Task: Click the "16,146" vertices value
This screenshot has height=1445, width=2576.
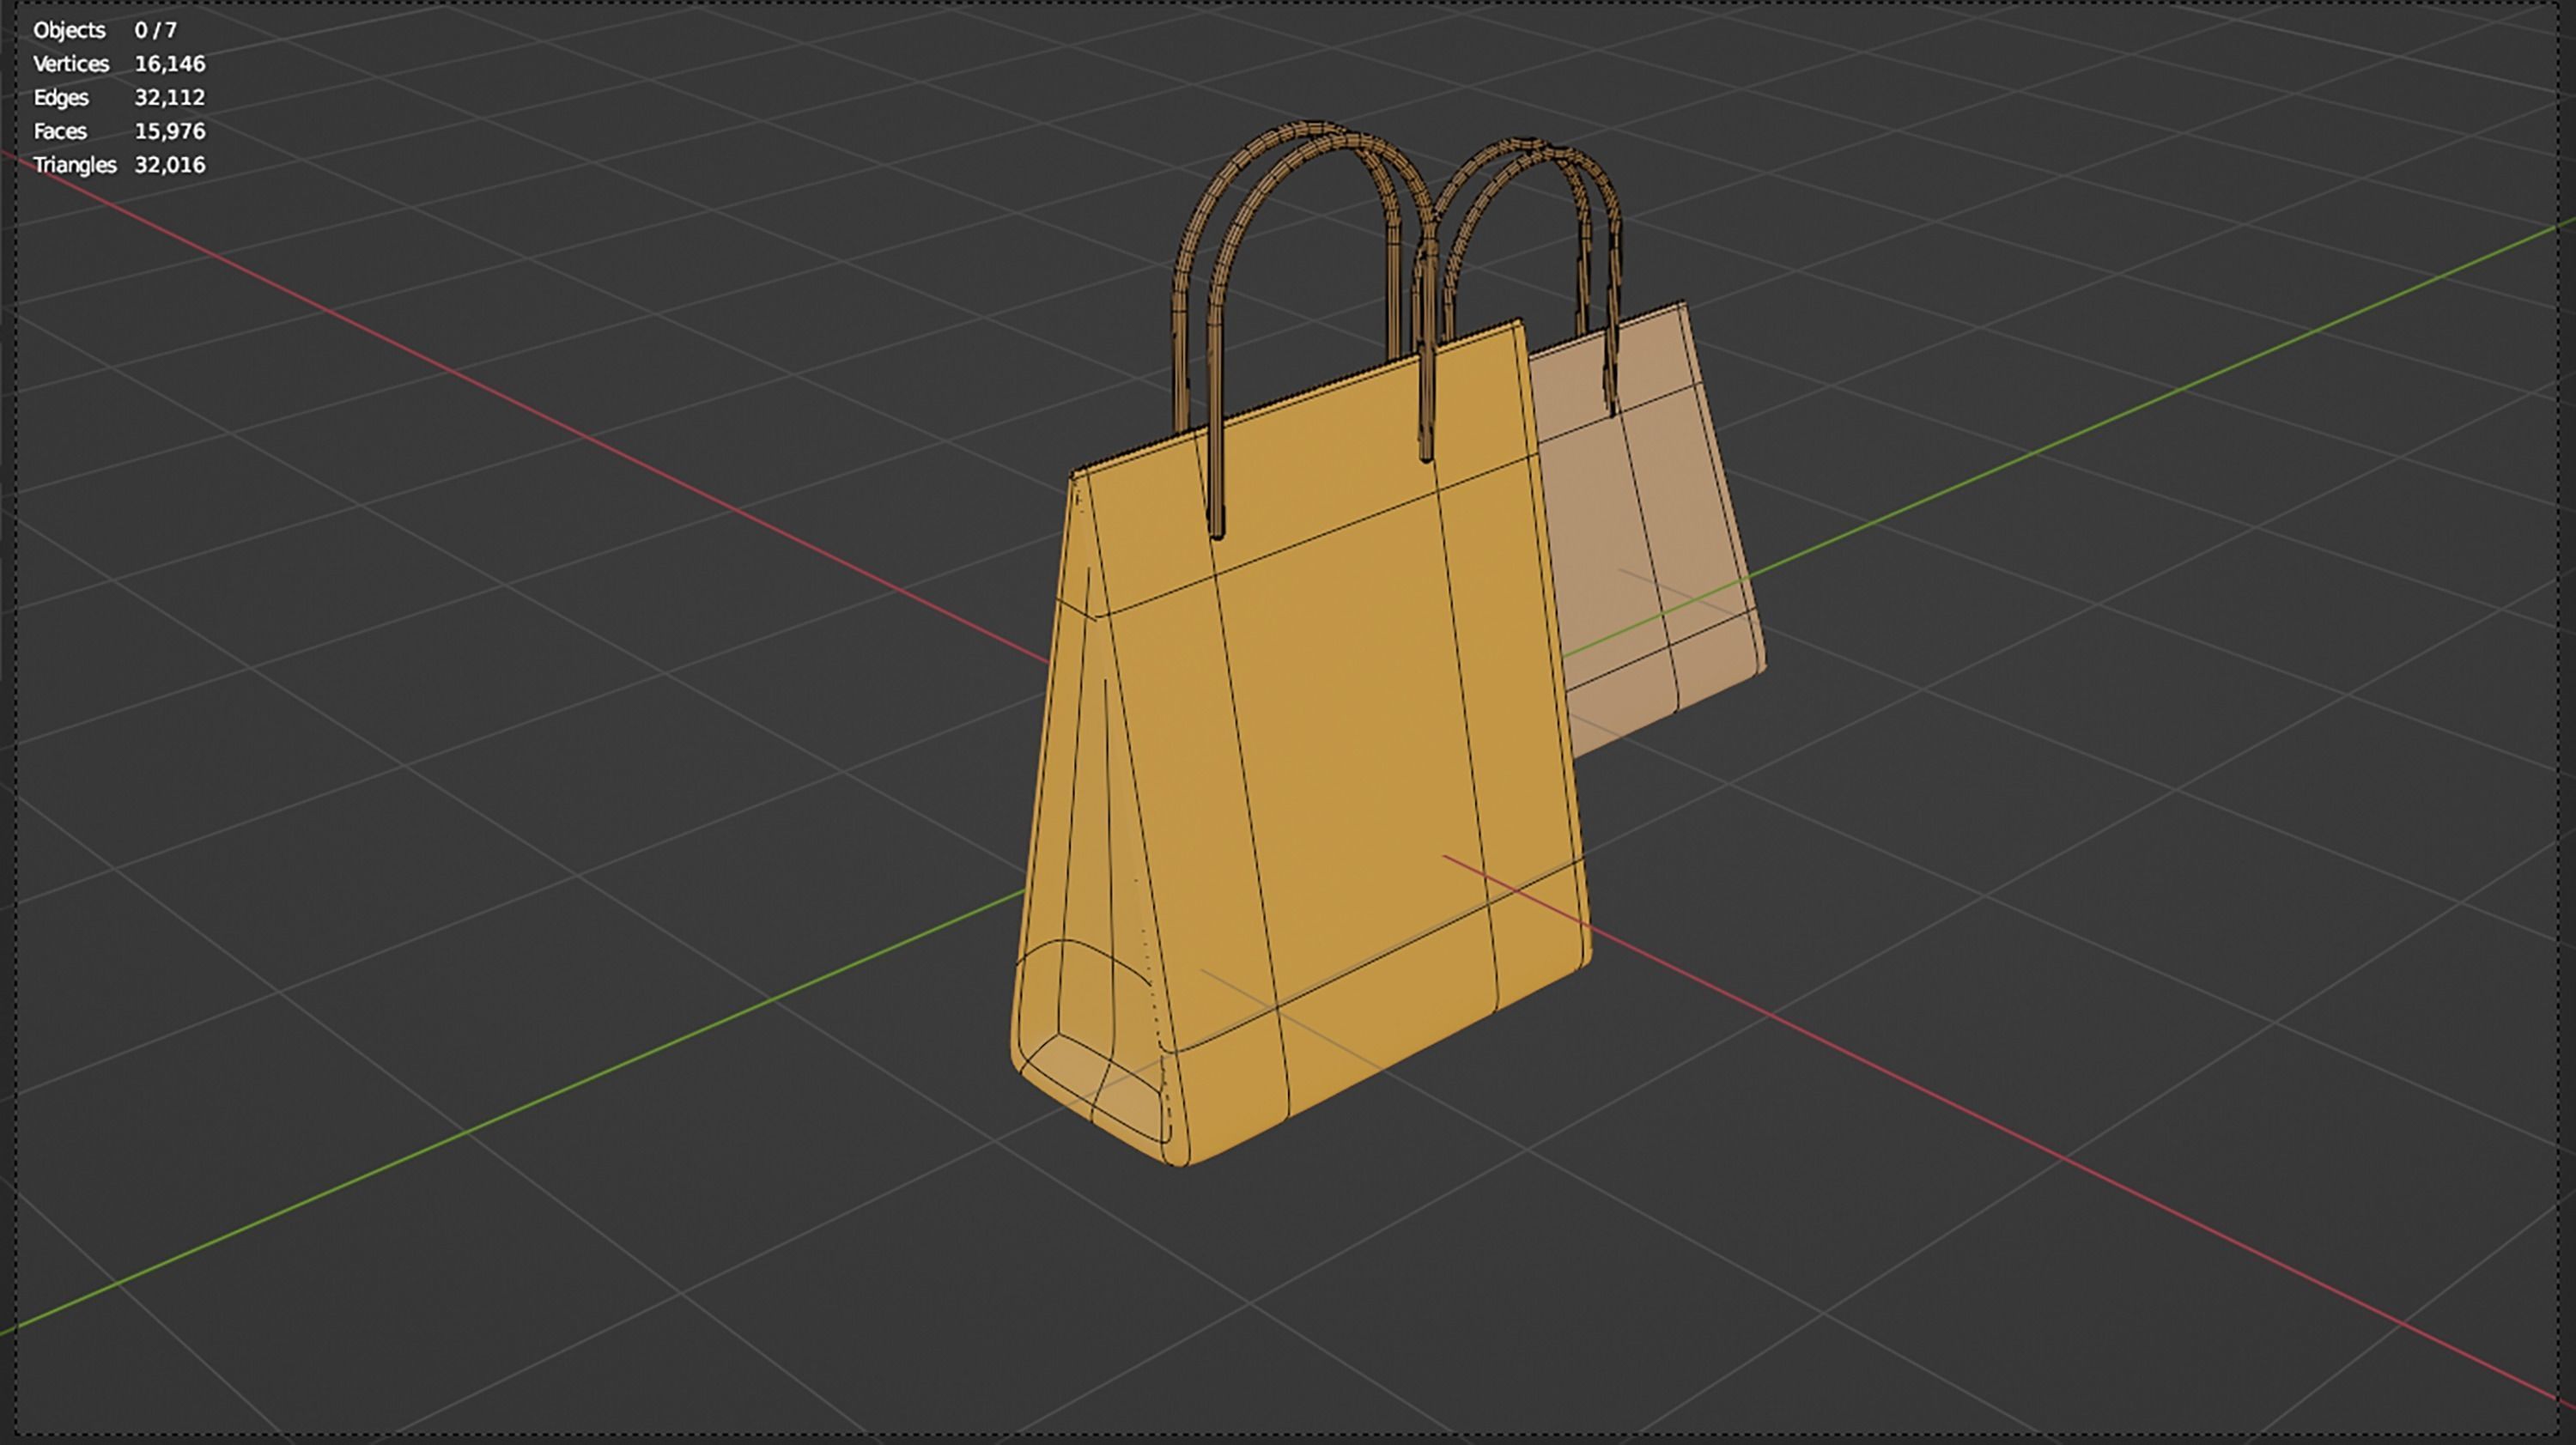Action: click(x=170, y=64)
